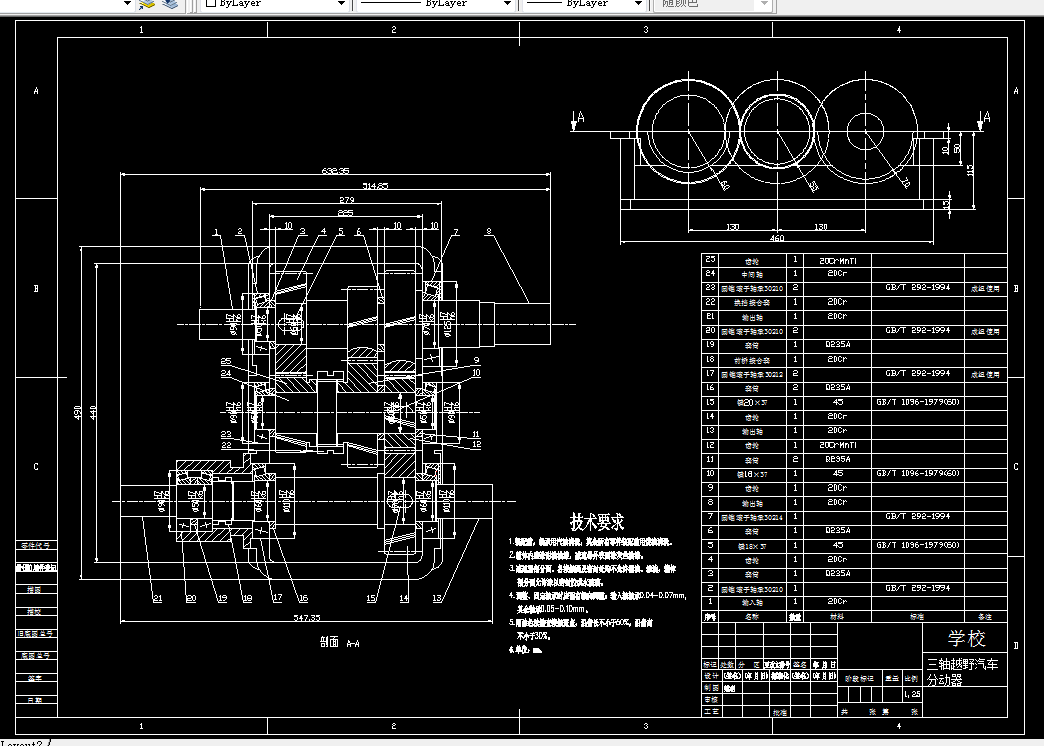Select GB/T 1096-1979(60) standard in row 15

[x=917, y=402]
